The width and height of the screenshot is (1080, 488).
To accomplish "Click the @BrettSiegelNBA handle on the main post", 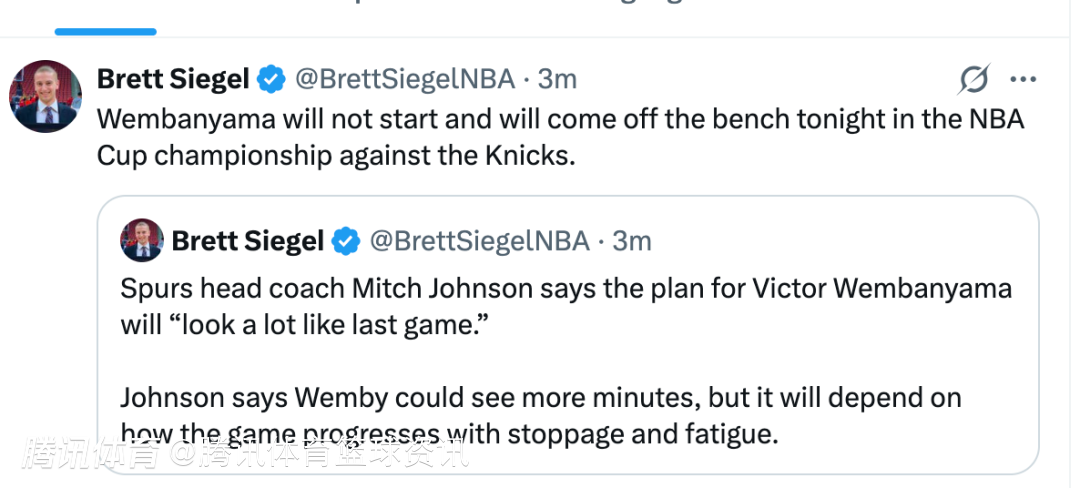I will 404,78.
